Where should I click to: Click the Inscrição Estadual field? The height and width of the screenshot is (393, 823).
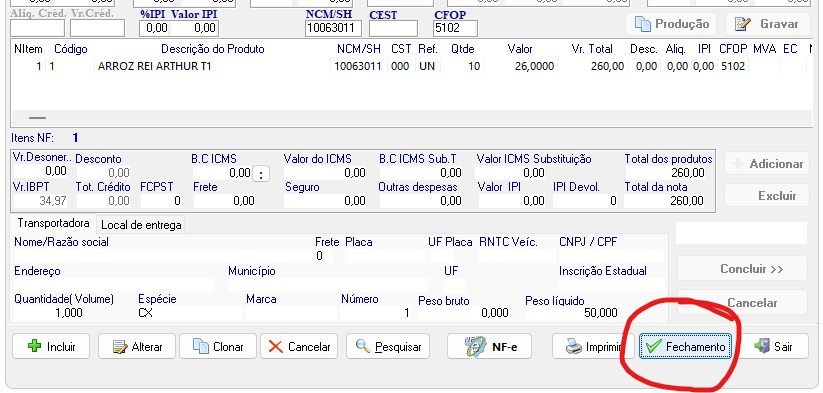[x=611, y=285]
